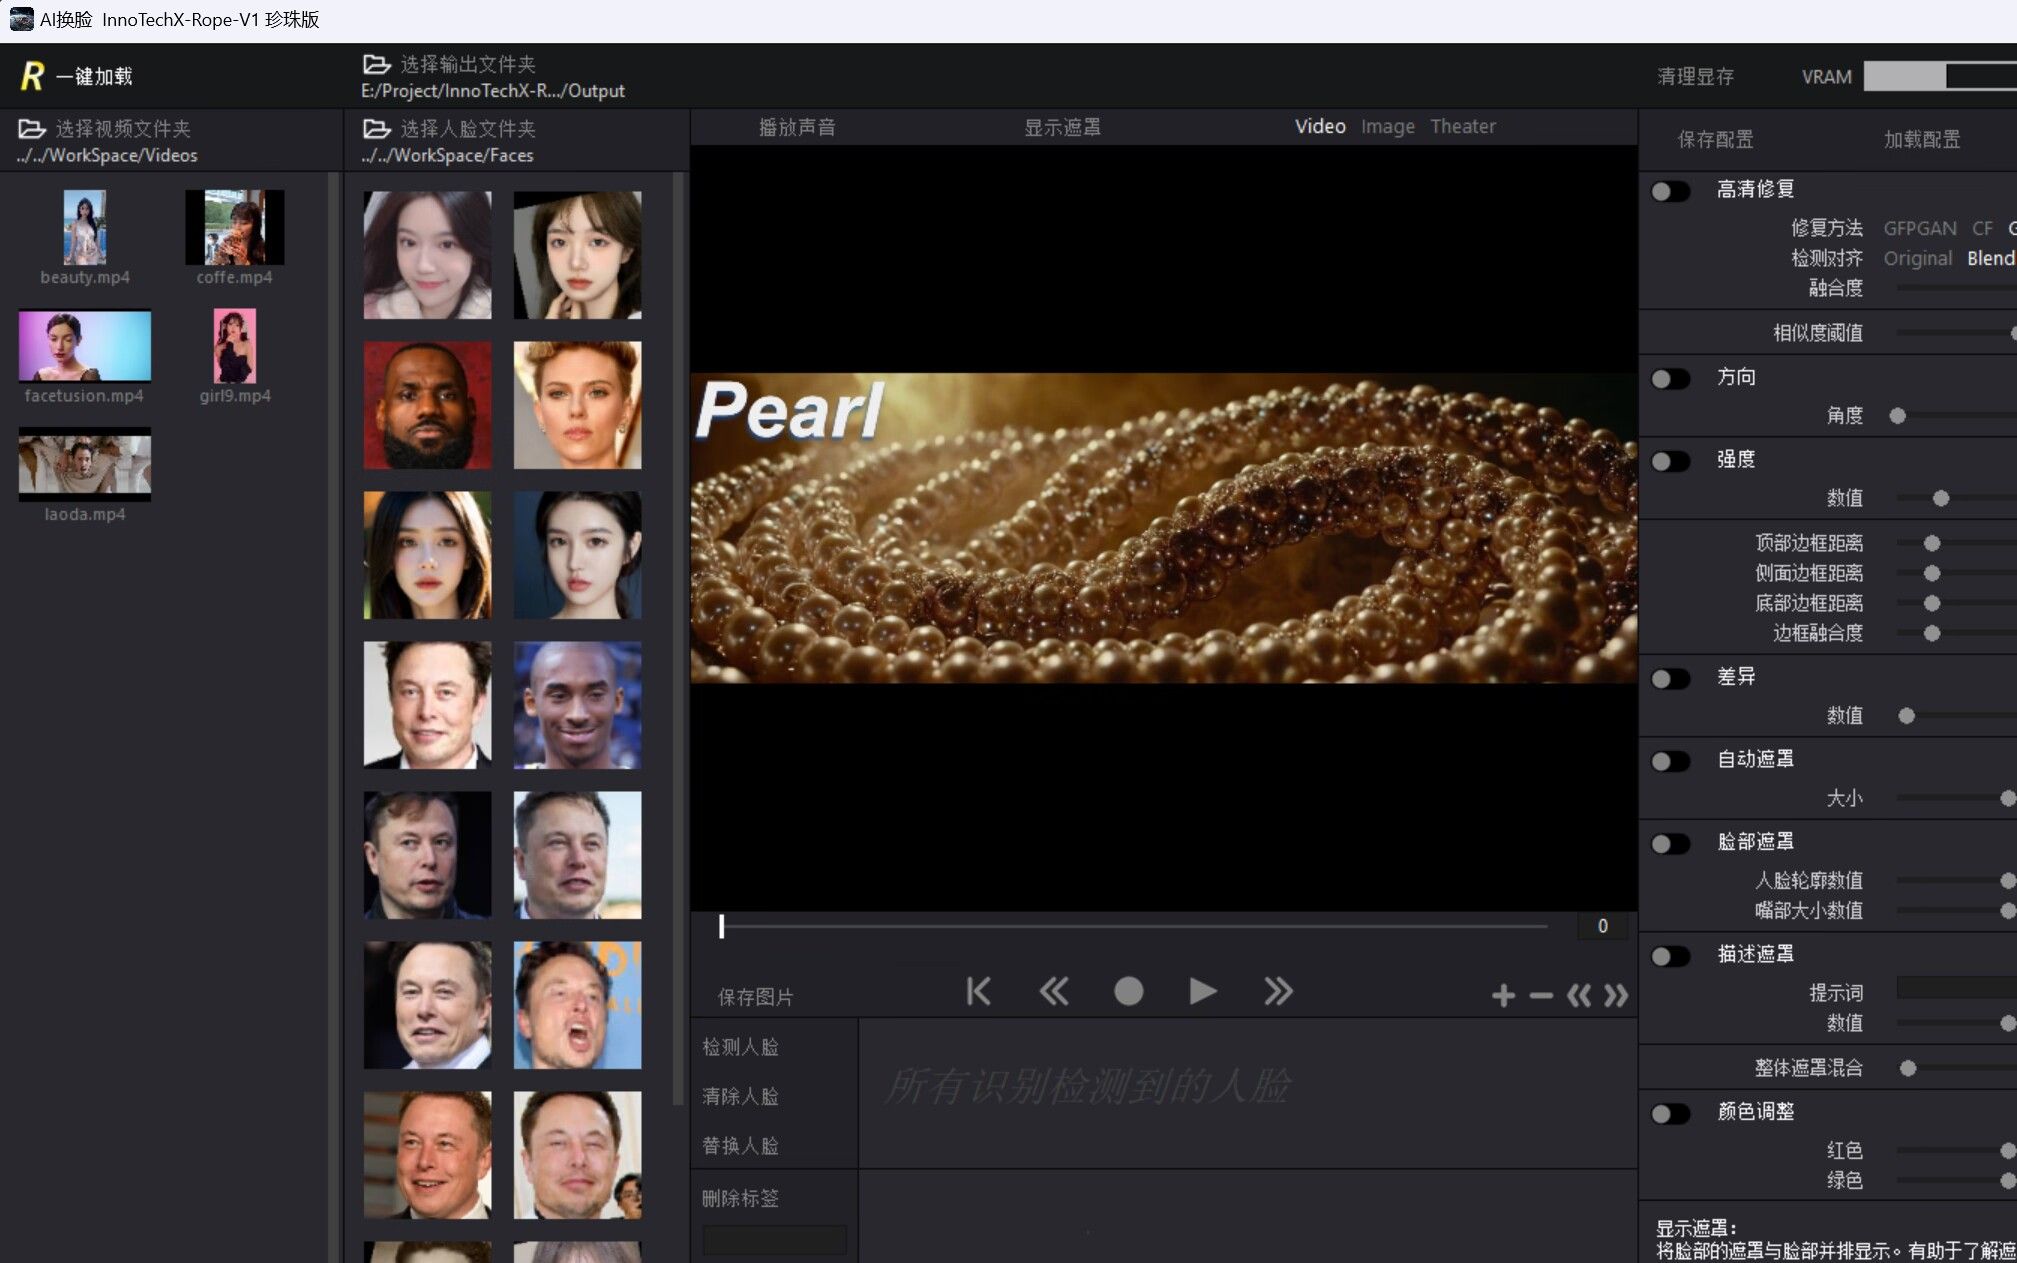Image resolution: width=2017 pixels, height=1263 pixels.
Task: Open the 选择输出文件夹 folder icon
Action: [x=376, y=64]
